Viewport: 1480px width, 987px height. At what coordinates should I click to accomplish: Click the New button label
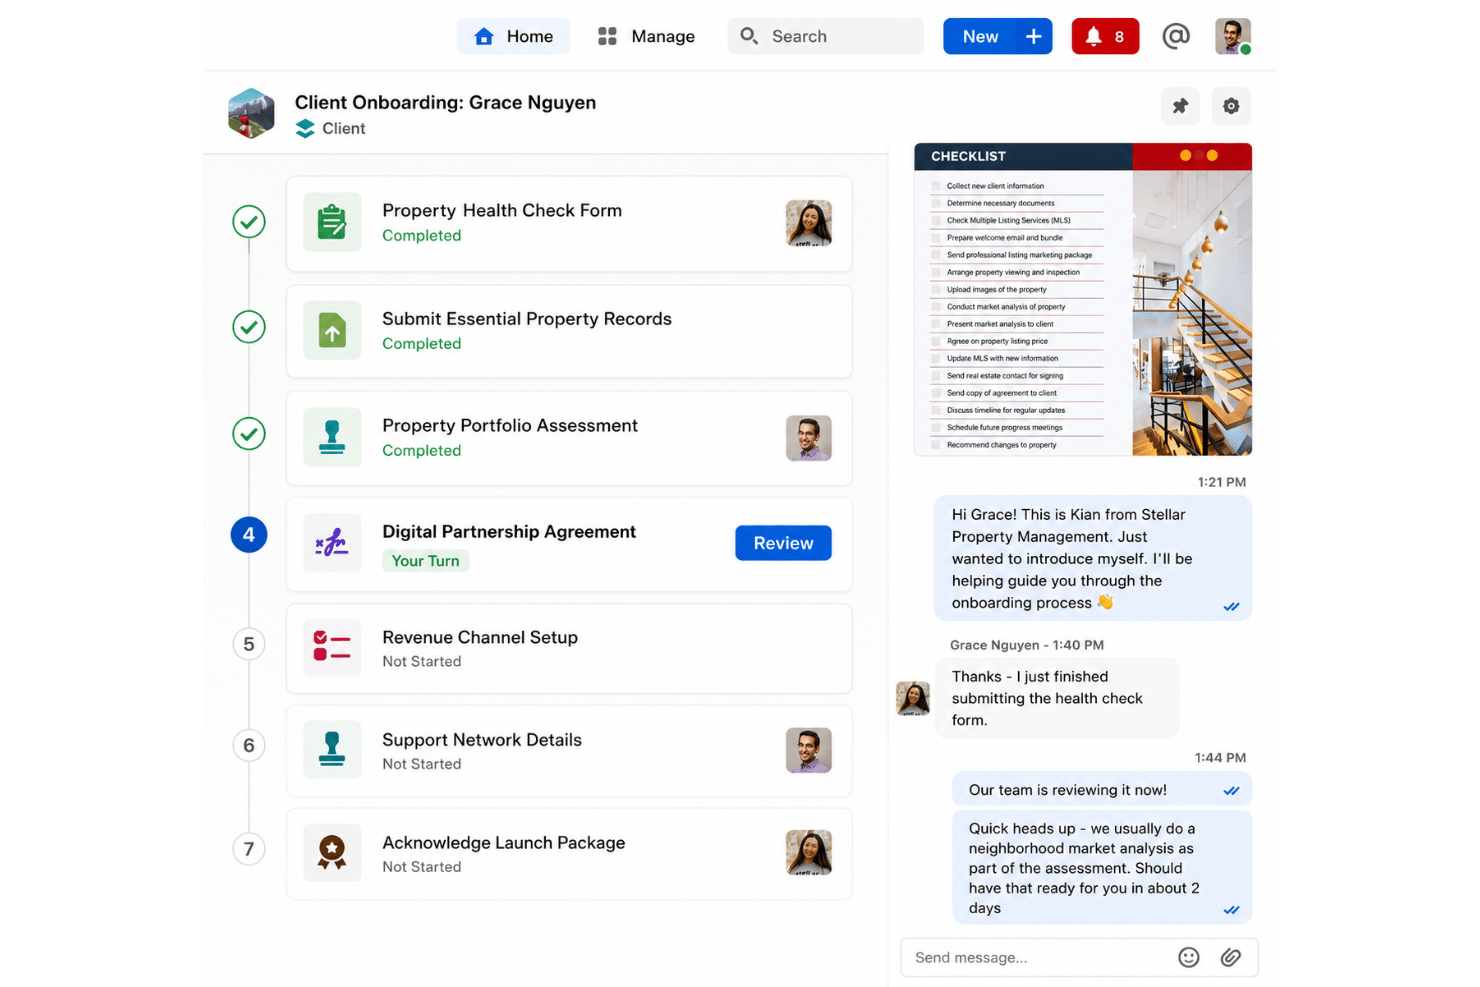tap(980, 36)
